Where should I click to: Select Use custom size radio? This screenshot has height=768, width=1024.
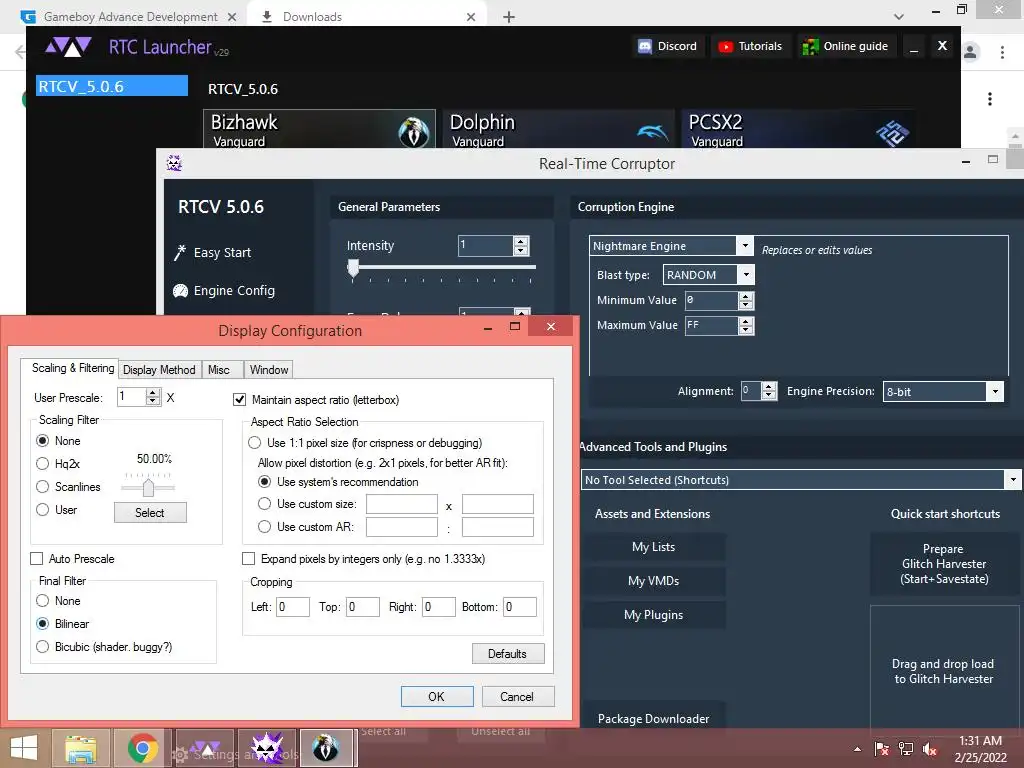264,504
